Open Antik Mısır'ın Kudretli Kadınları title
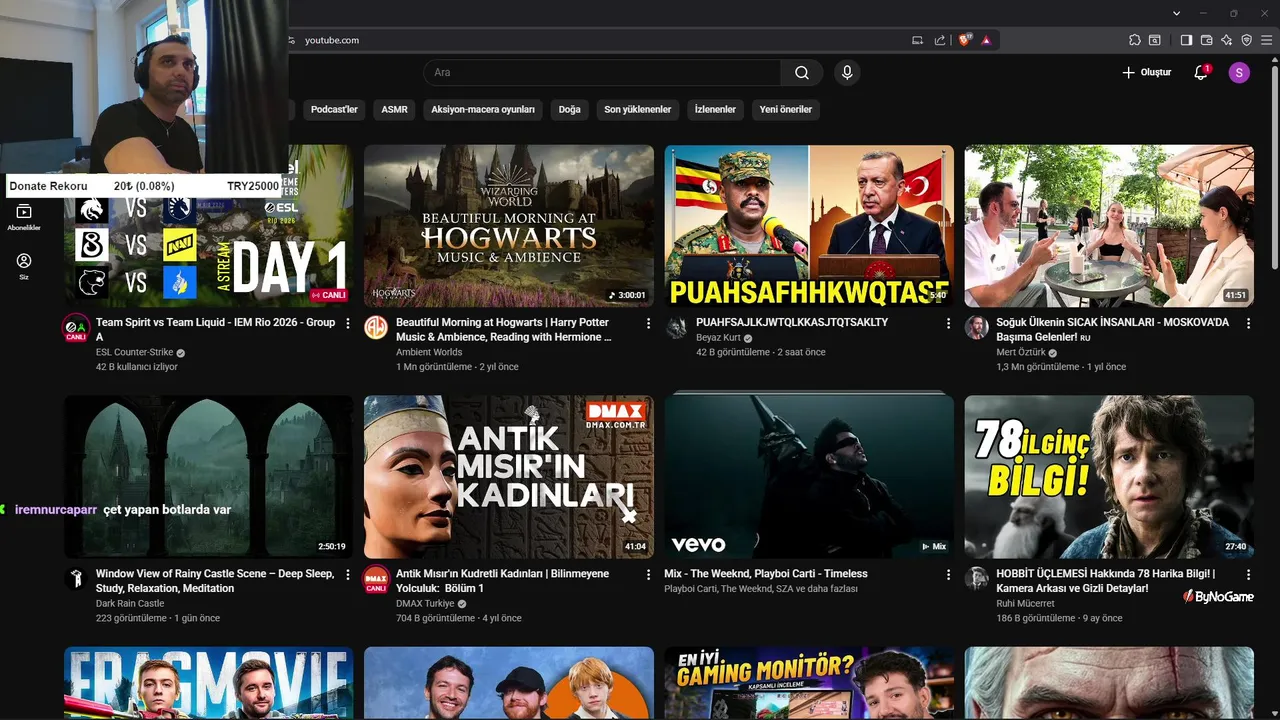Screen dimensions: 1280x720 [x=502, y=580]
